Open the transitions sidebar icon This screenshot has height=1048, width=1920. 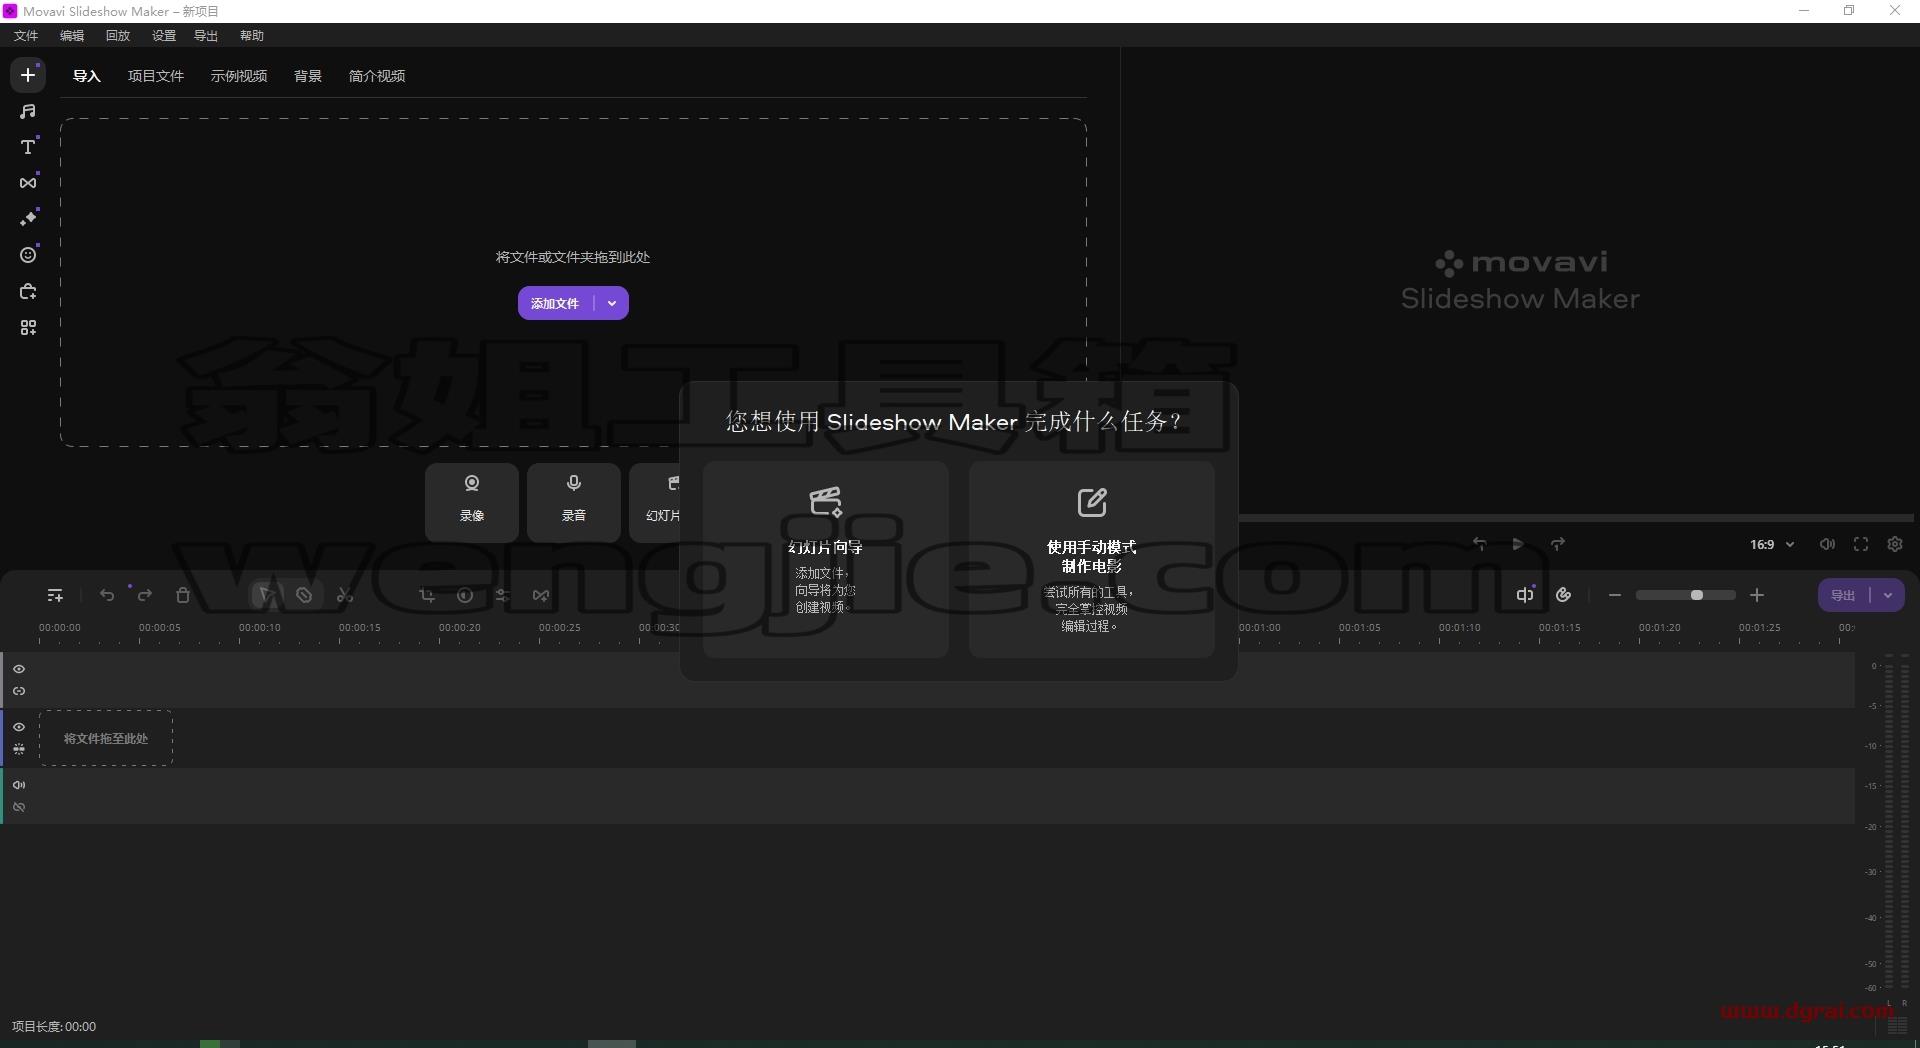tap(28, 183)
